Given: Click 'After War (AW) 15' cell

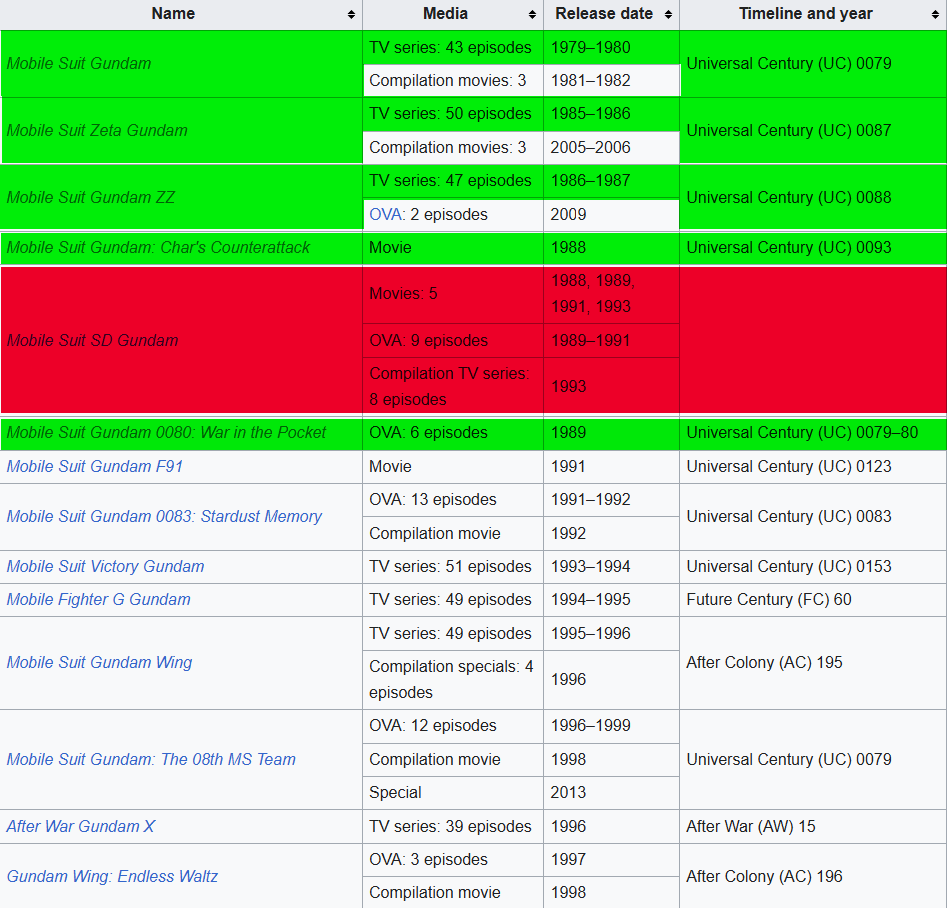Looking at the screenshot, I should [813, 826].
